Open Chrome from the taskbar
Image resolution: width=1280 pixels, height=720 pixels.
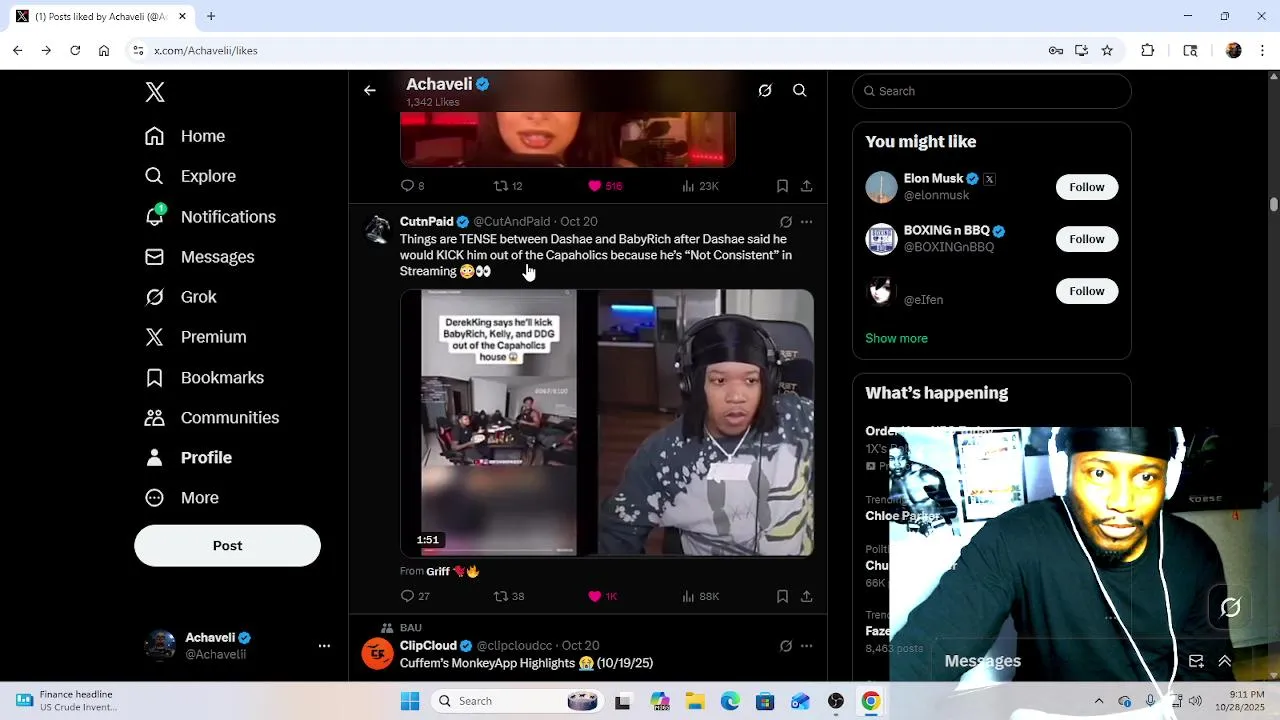871,701
